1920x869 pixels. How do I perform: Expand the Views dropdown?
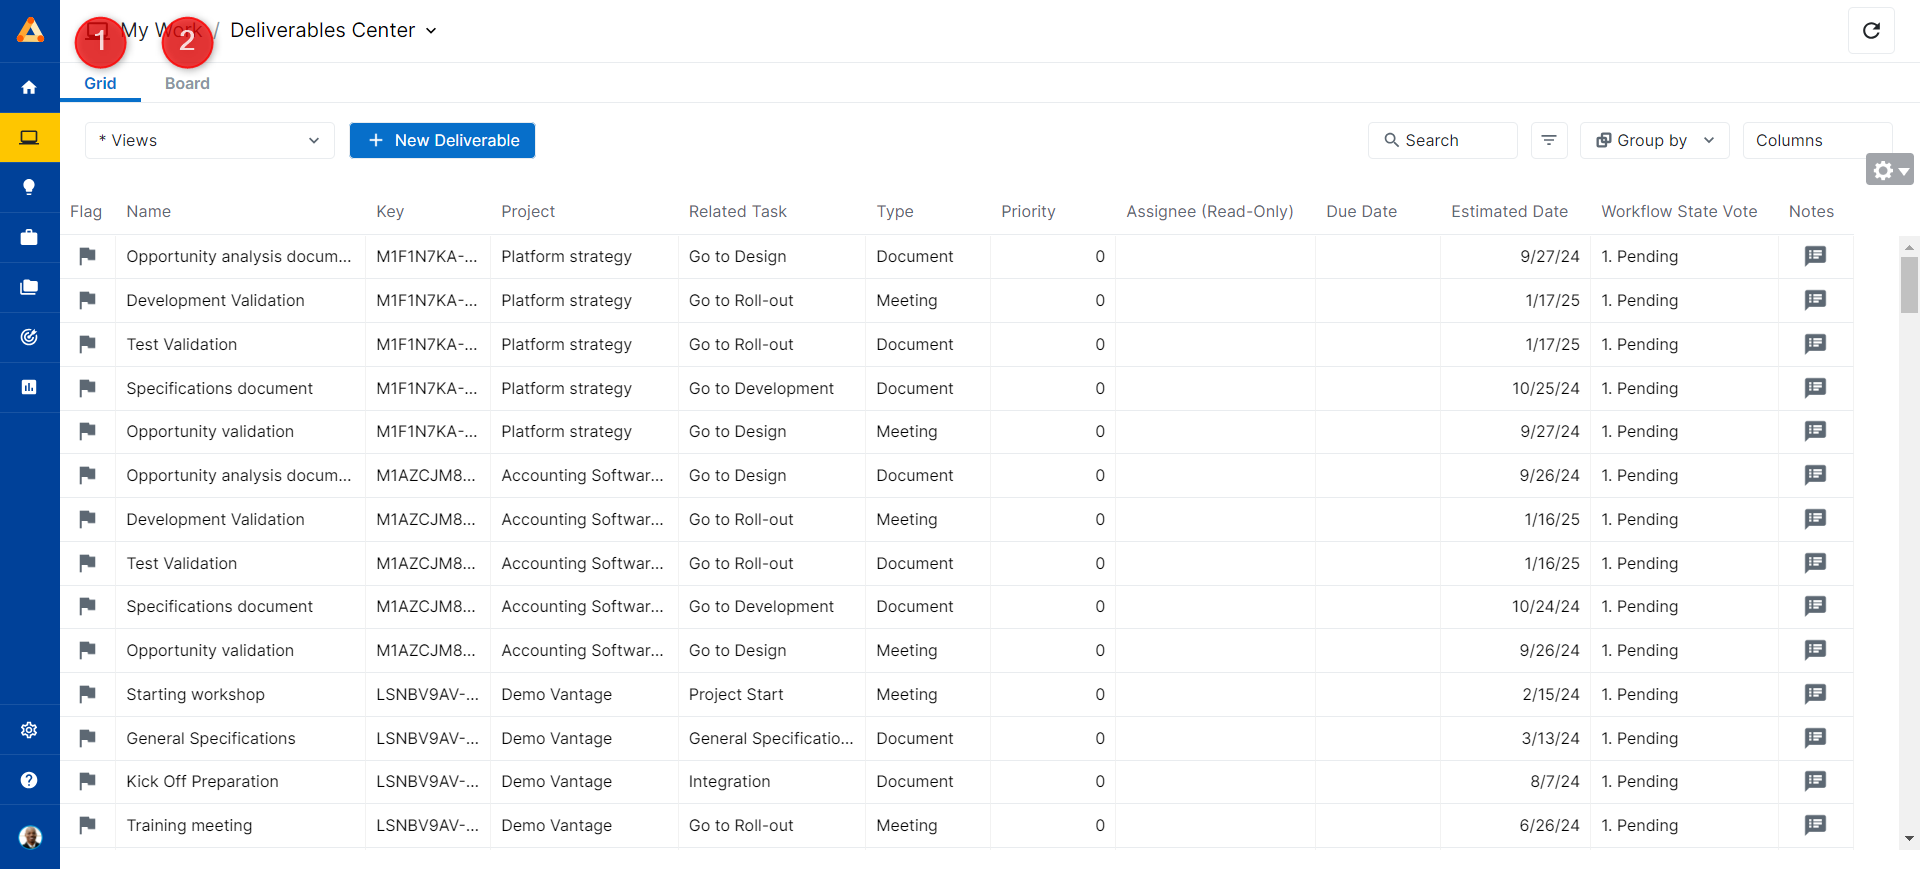pos(210,141)
